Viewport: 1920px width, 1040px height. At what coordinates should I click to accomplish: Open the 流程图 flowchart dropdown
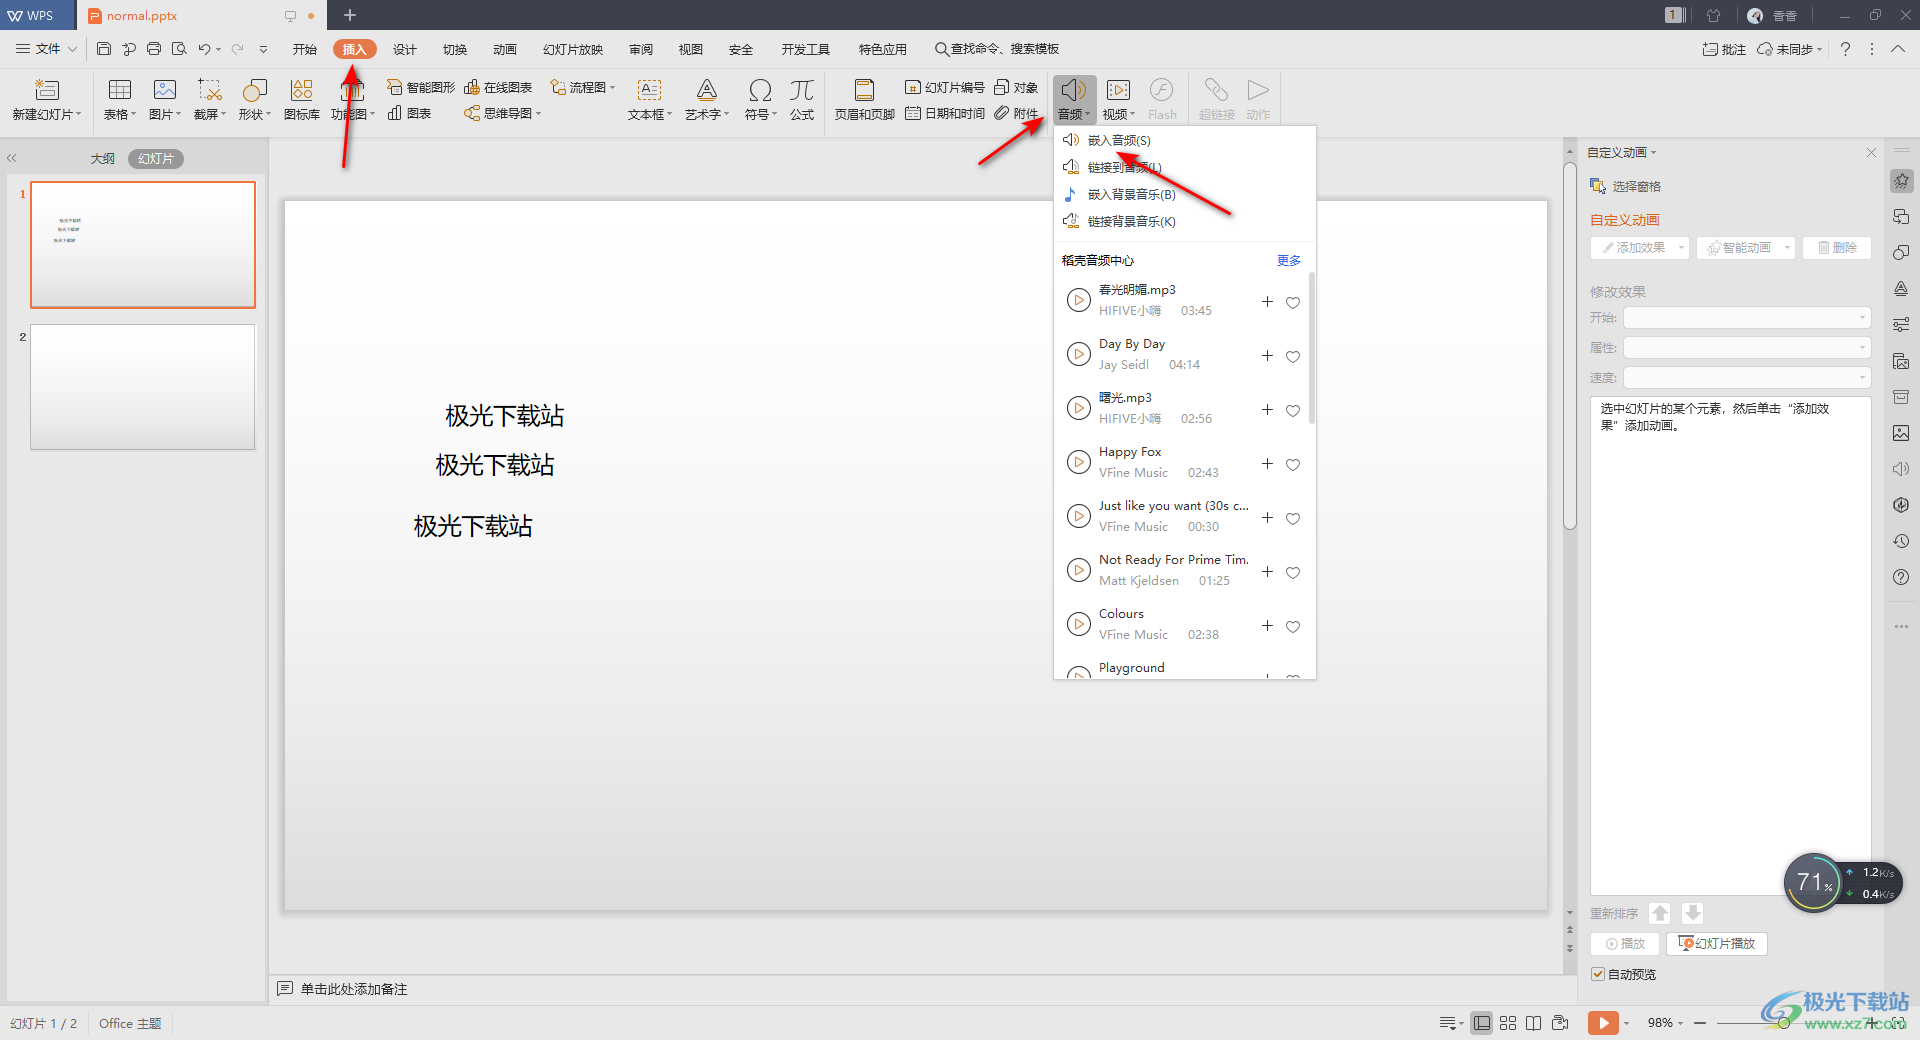(583, 87)
